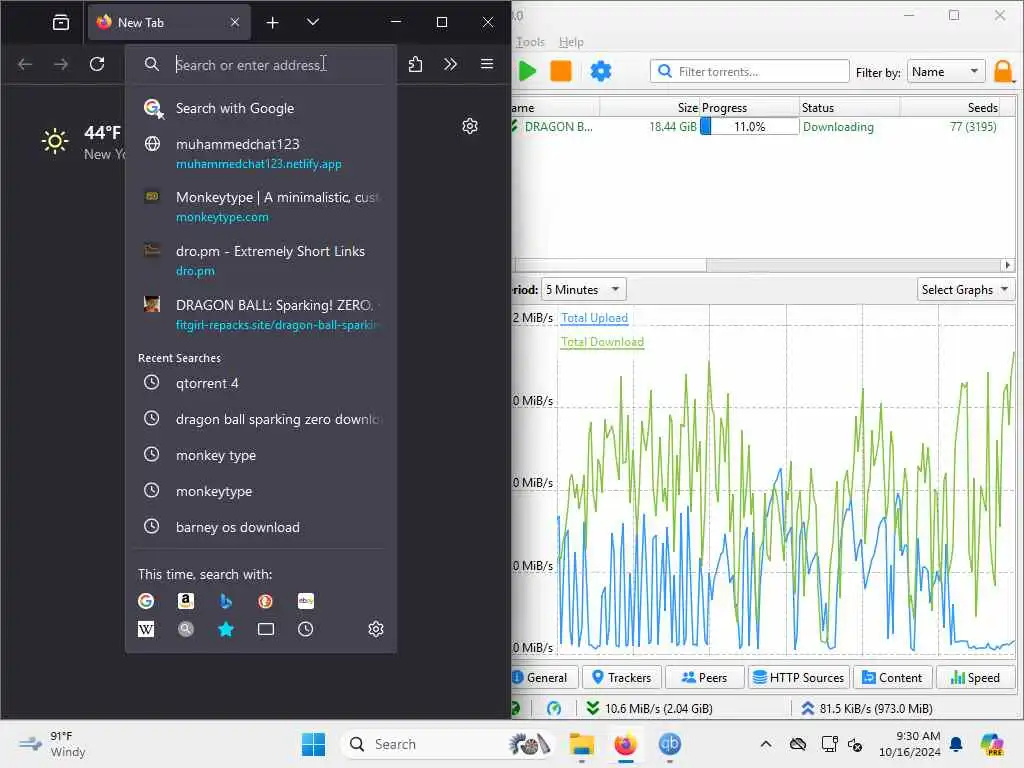1024x768 pixels.
Task: Open qBittorrent Tools menu
Action: [x=530, y=42]
